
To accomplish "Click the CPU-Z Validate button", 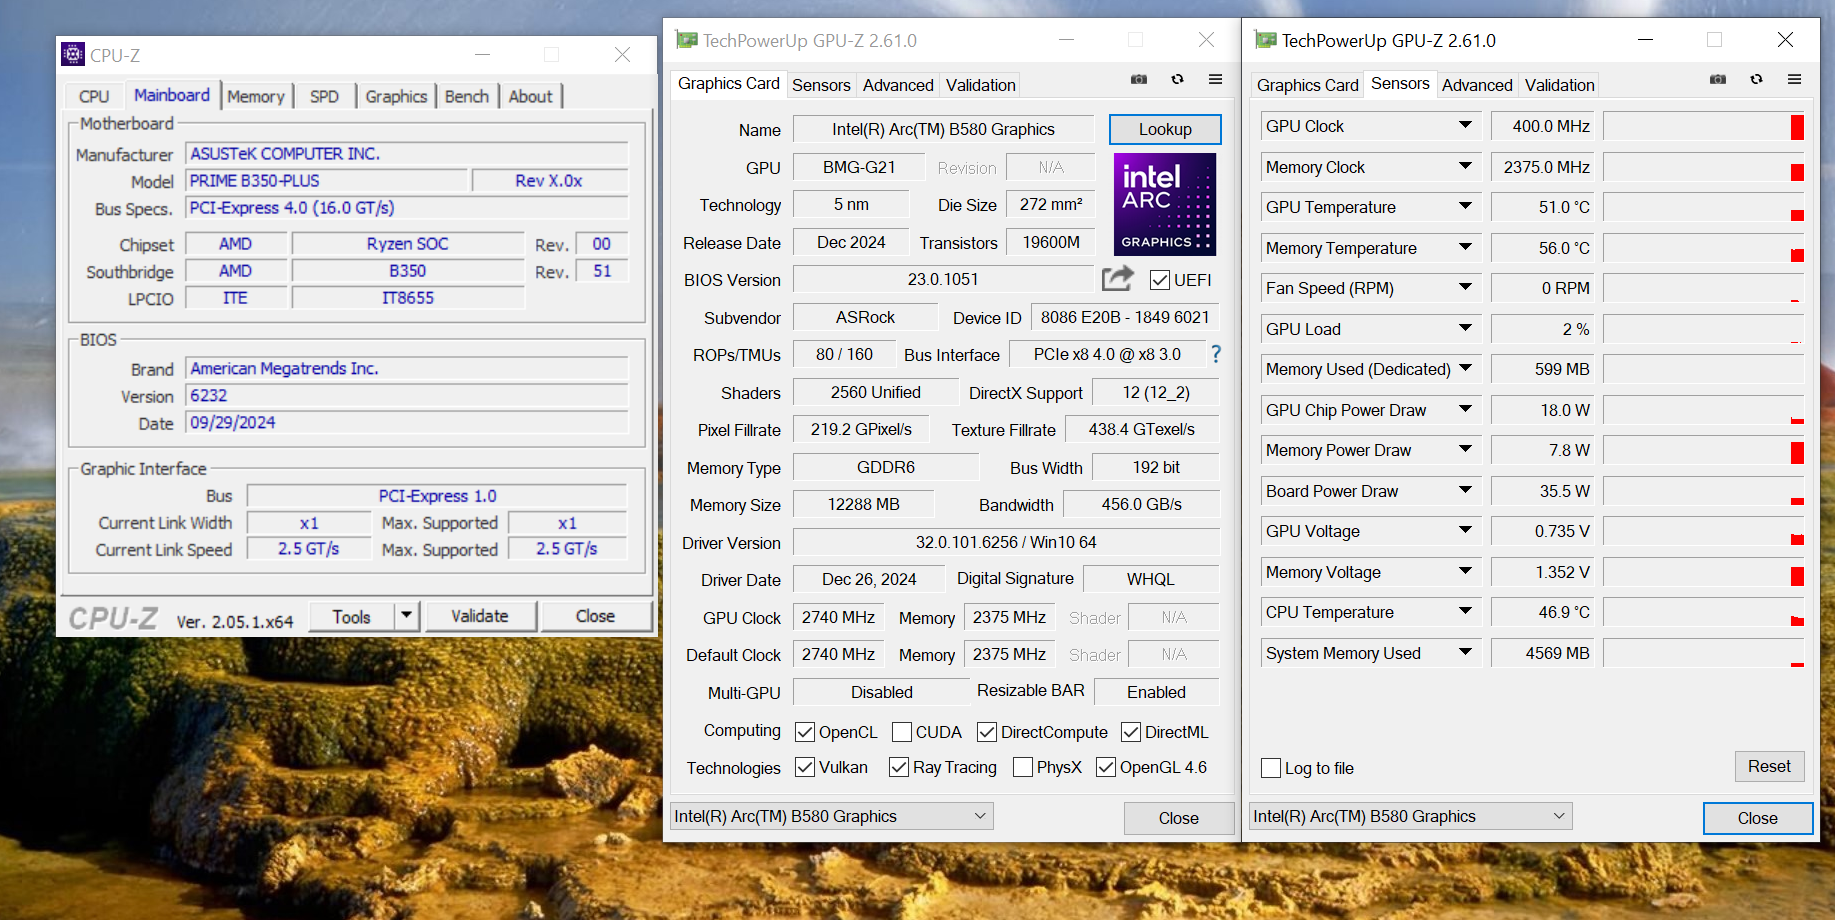I will [480, 616].
